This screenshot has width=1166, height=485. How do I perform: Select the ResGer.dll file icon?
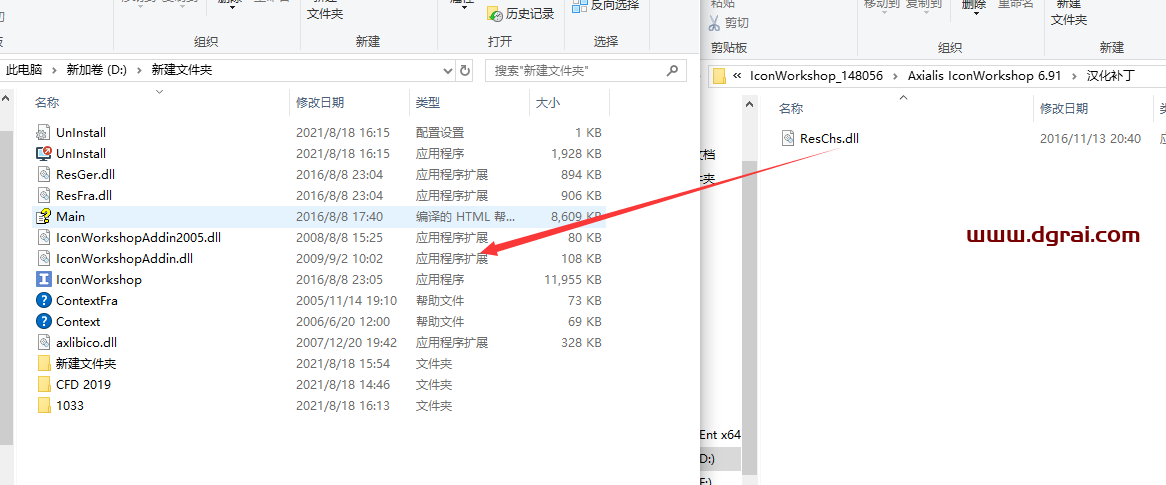pos(43,175)
